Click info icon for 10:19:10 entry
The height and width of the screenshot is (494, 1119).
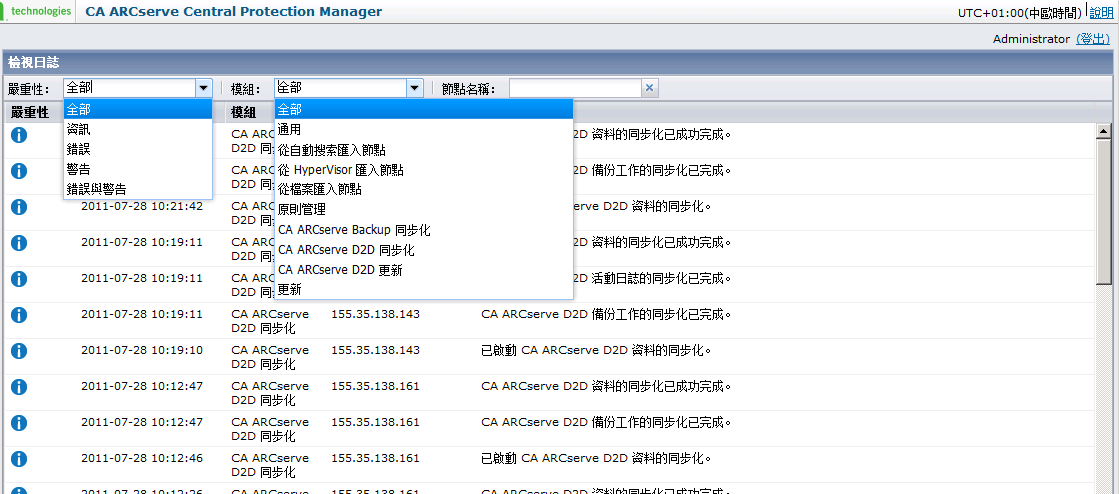pyautogui.click(x=19, y=351)
